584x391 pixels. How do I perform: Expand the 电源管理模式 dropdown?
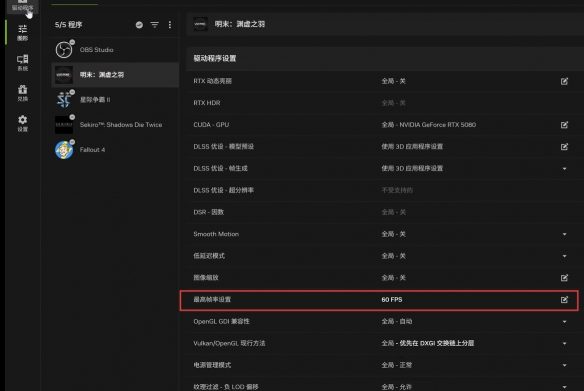[x=565, y=365]
